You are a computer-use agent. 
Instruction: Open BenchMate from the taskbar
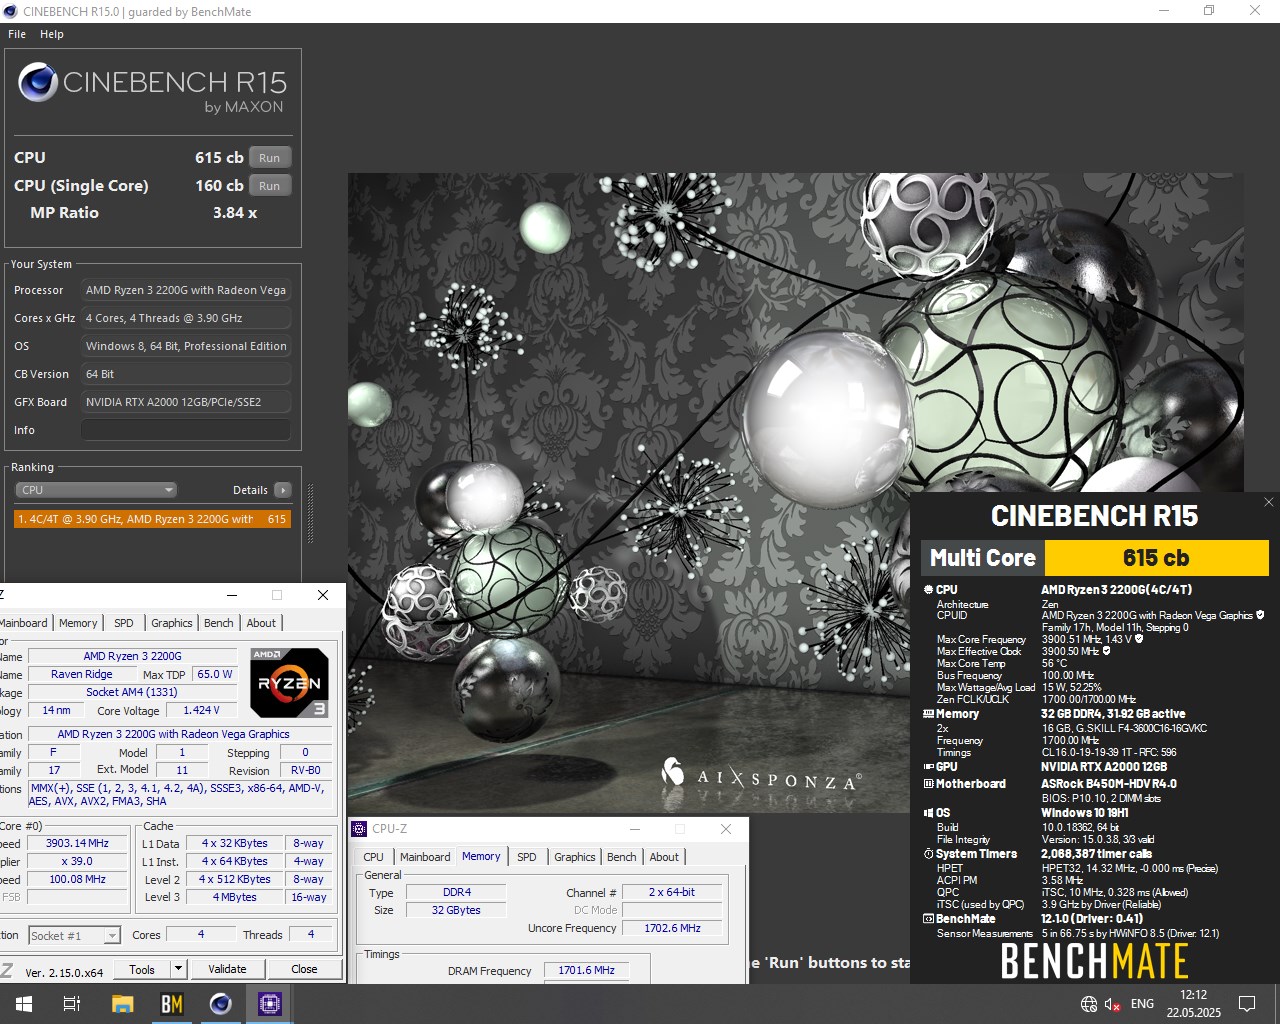pyautogui.click(x=172, y=1004)
